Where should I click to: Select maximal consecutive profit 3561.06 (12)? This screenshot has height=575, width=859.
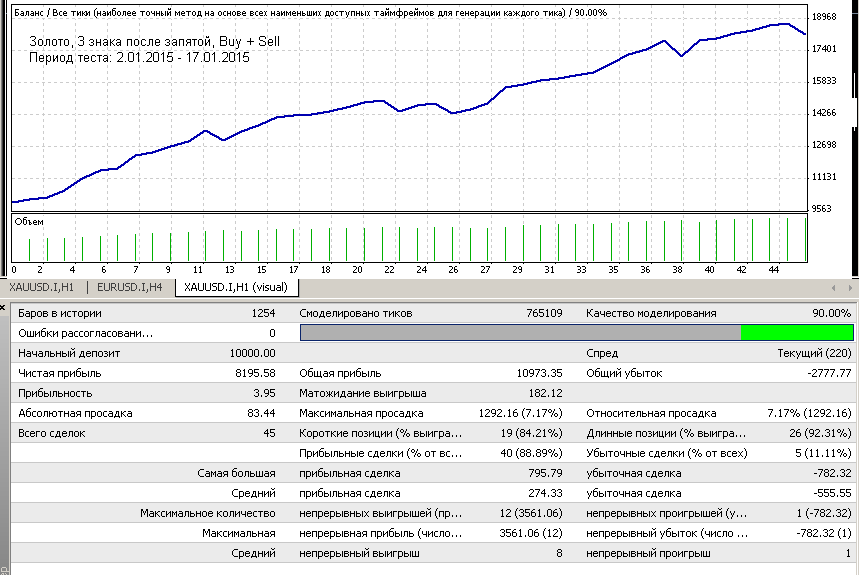click(x=531, y=533)
